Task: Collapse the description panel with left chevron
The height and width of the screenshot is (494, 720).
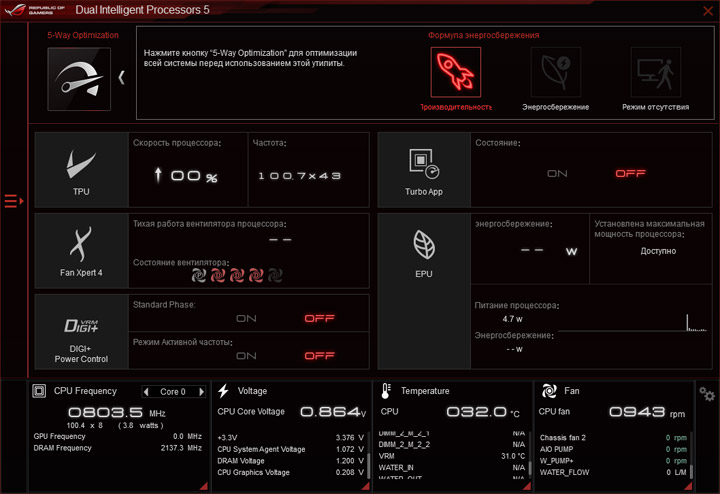Action: pyautogui.click(x=121, y=78)
